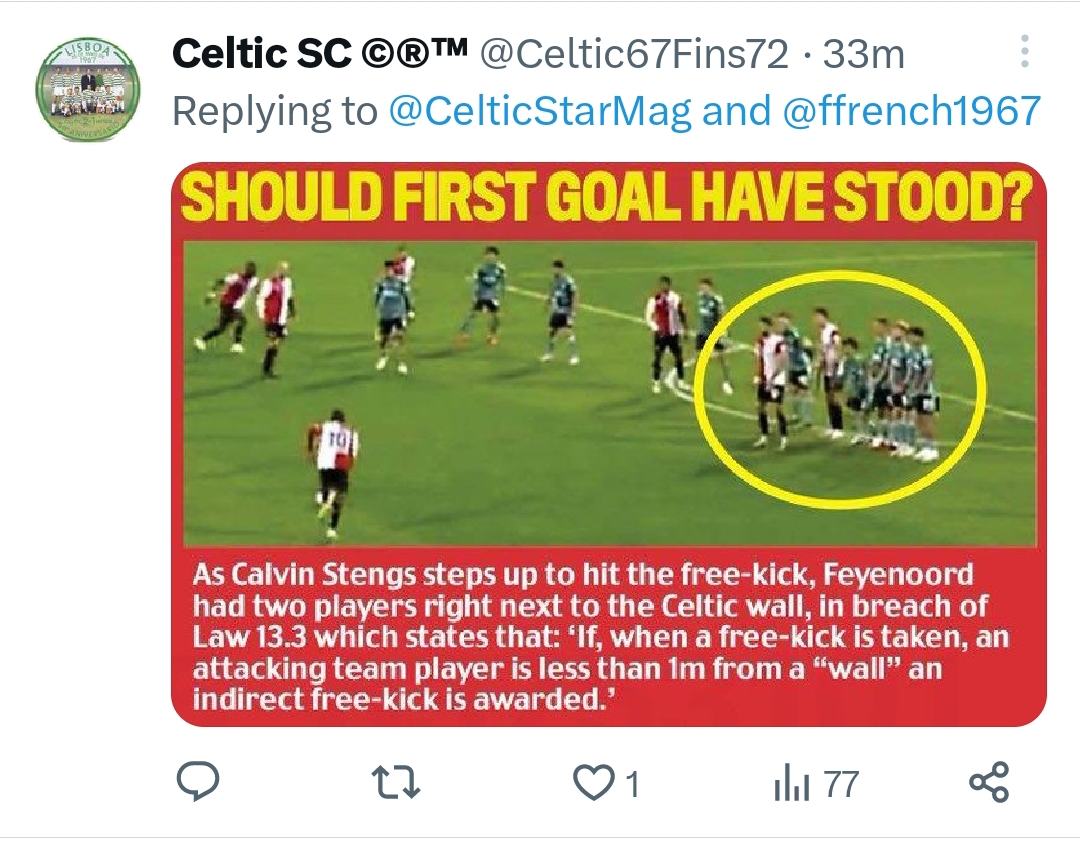Click the yellow circled wall players
The image size is (1080, 863).
tap(840, 388)
